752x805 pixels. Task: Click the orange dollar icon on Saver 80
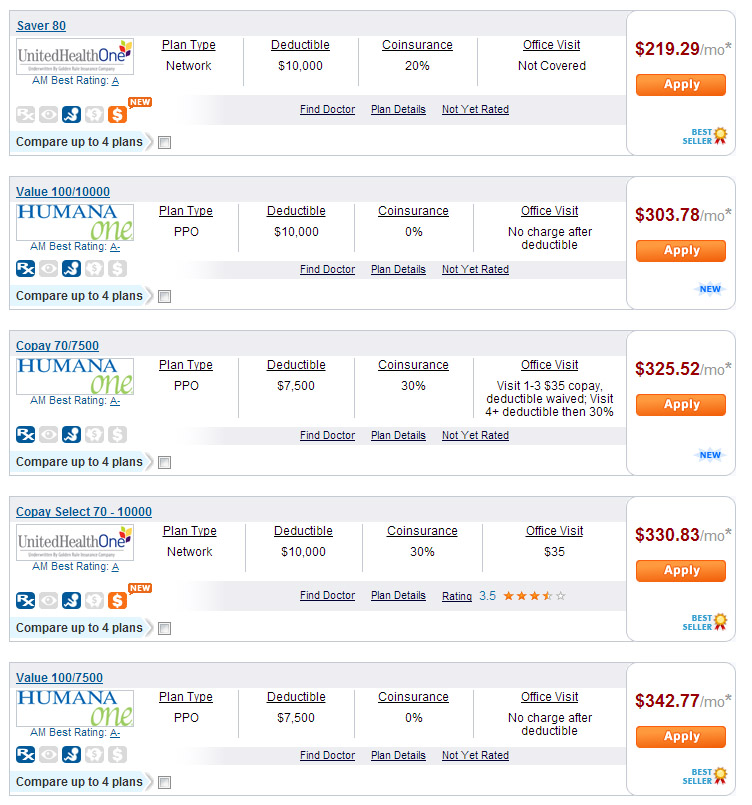point(117,115)
